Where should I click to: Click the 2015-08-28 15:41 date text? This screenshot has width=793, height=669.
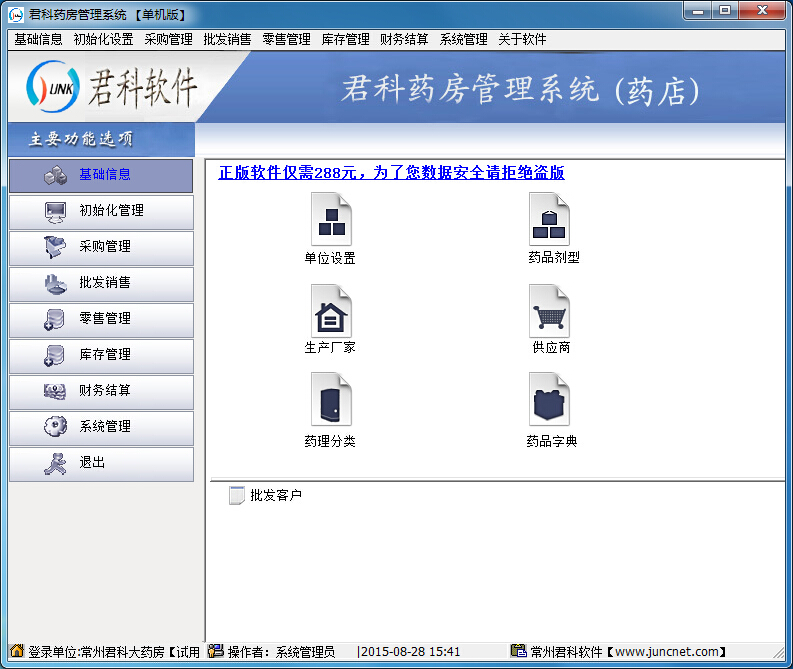pyautogui.click(x=411, y=652)
